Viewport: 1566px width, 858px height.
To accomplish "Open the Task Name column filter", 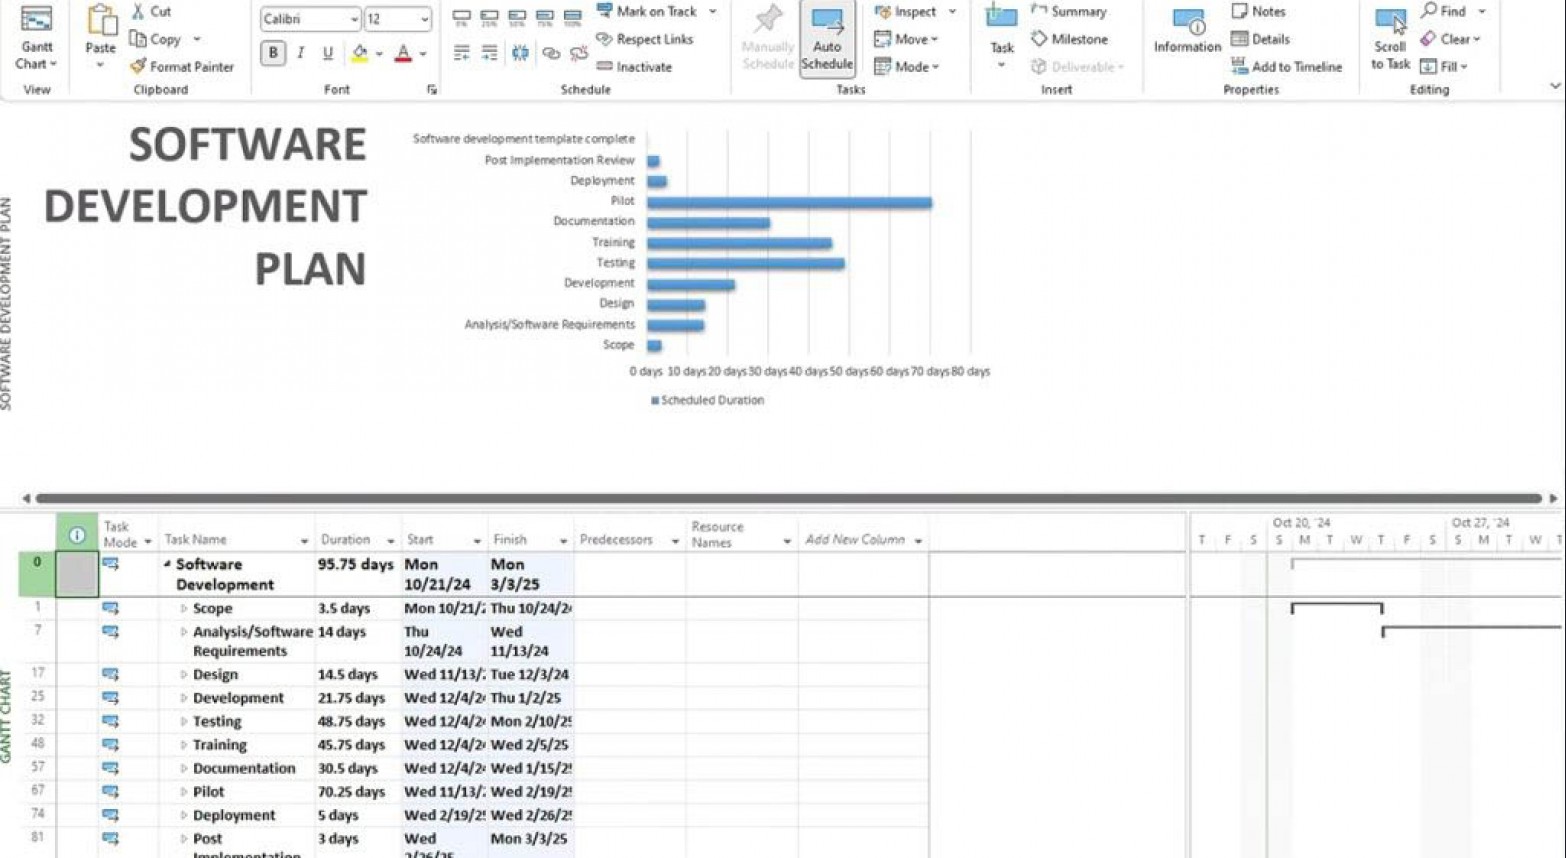I will pyautogui.click(x=304, y=541).
